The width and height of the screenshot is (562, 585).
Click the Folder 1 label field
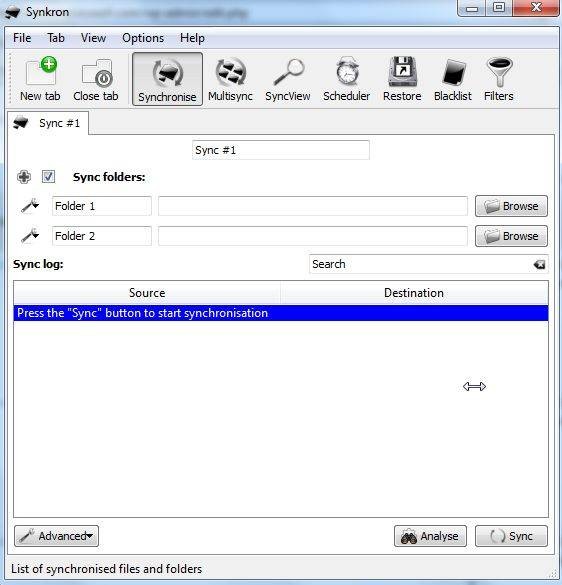click(102, 206)
